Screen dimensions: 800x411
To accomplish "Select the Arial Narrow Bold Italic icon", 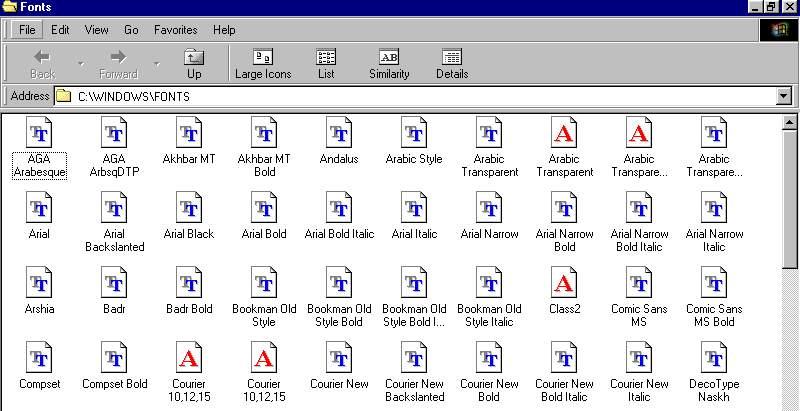I will click(x=639, y=208).
